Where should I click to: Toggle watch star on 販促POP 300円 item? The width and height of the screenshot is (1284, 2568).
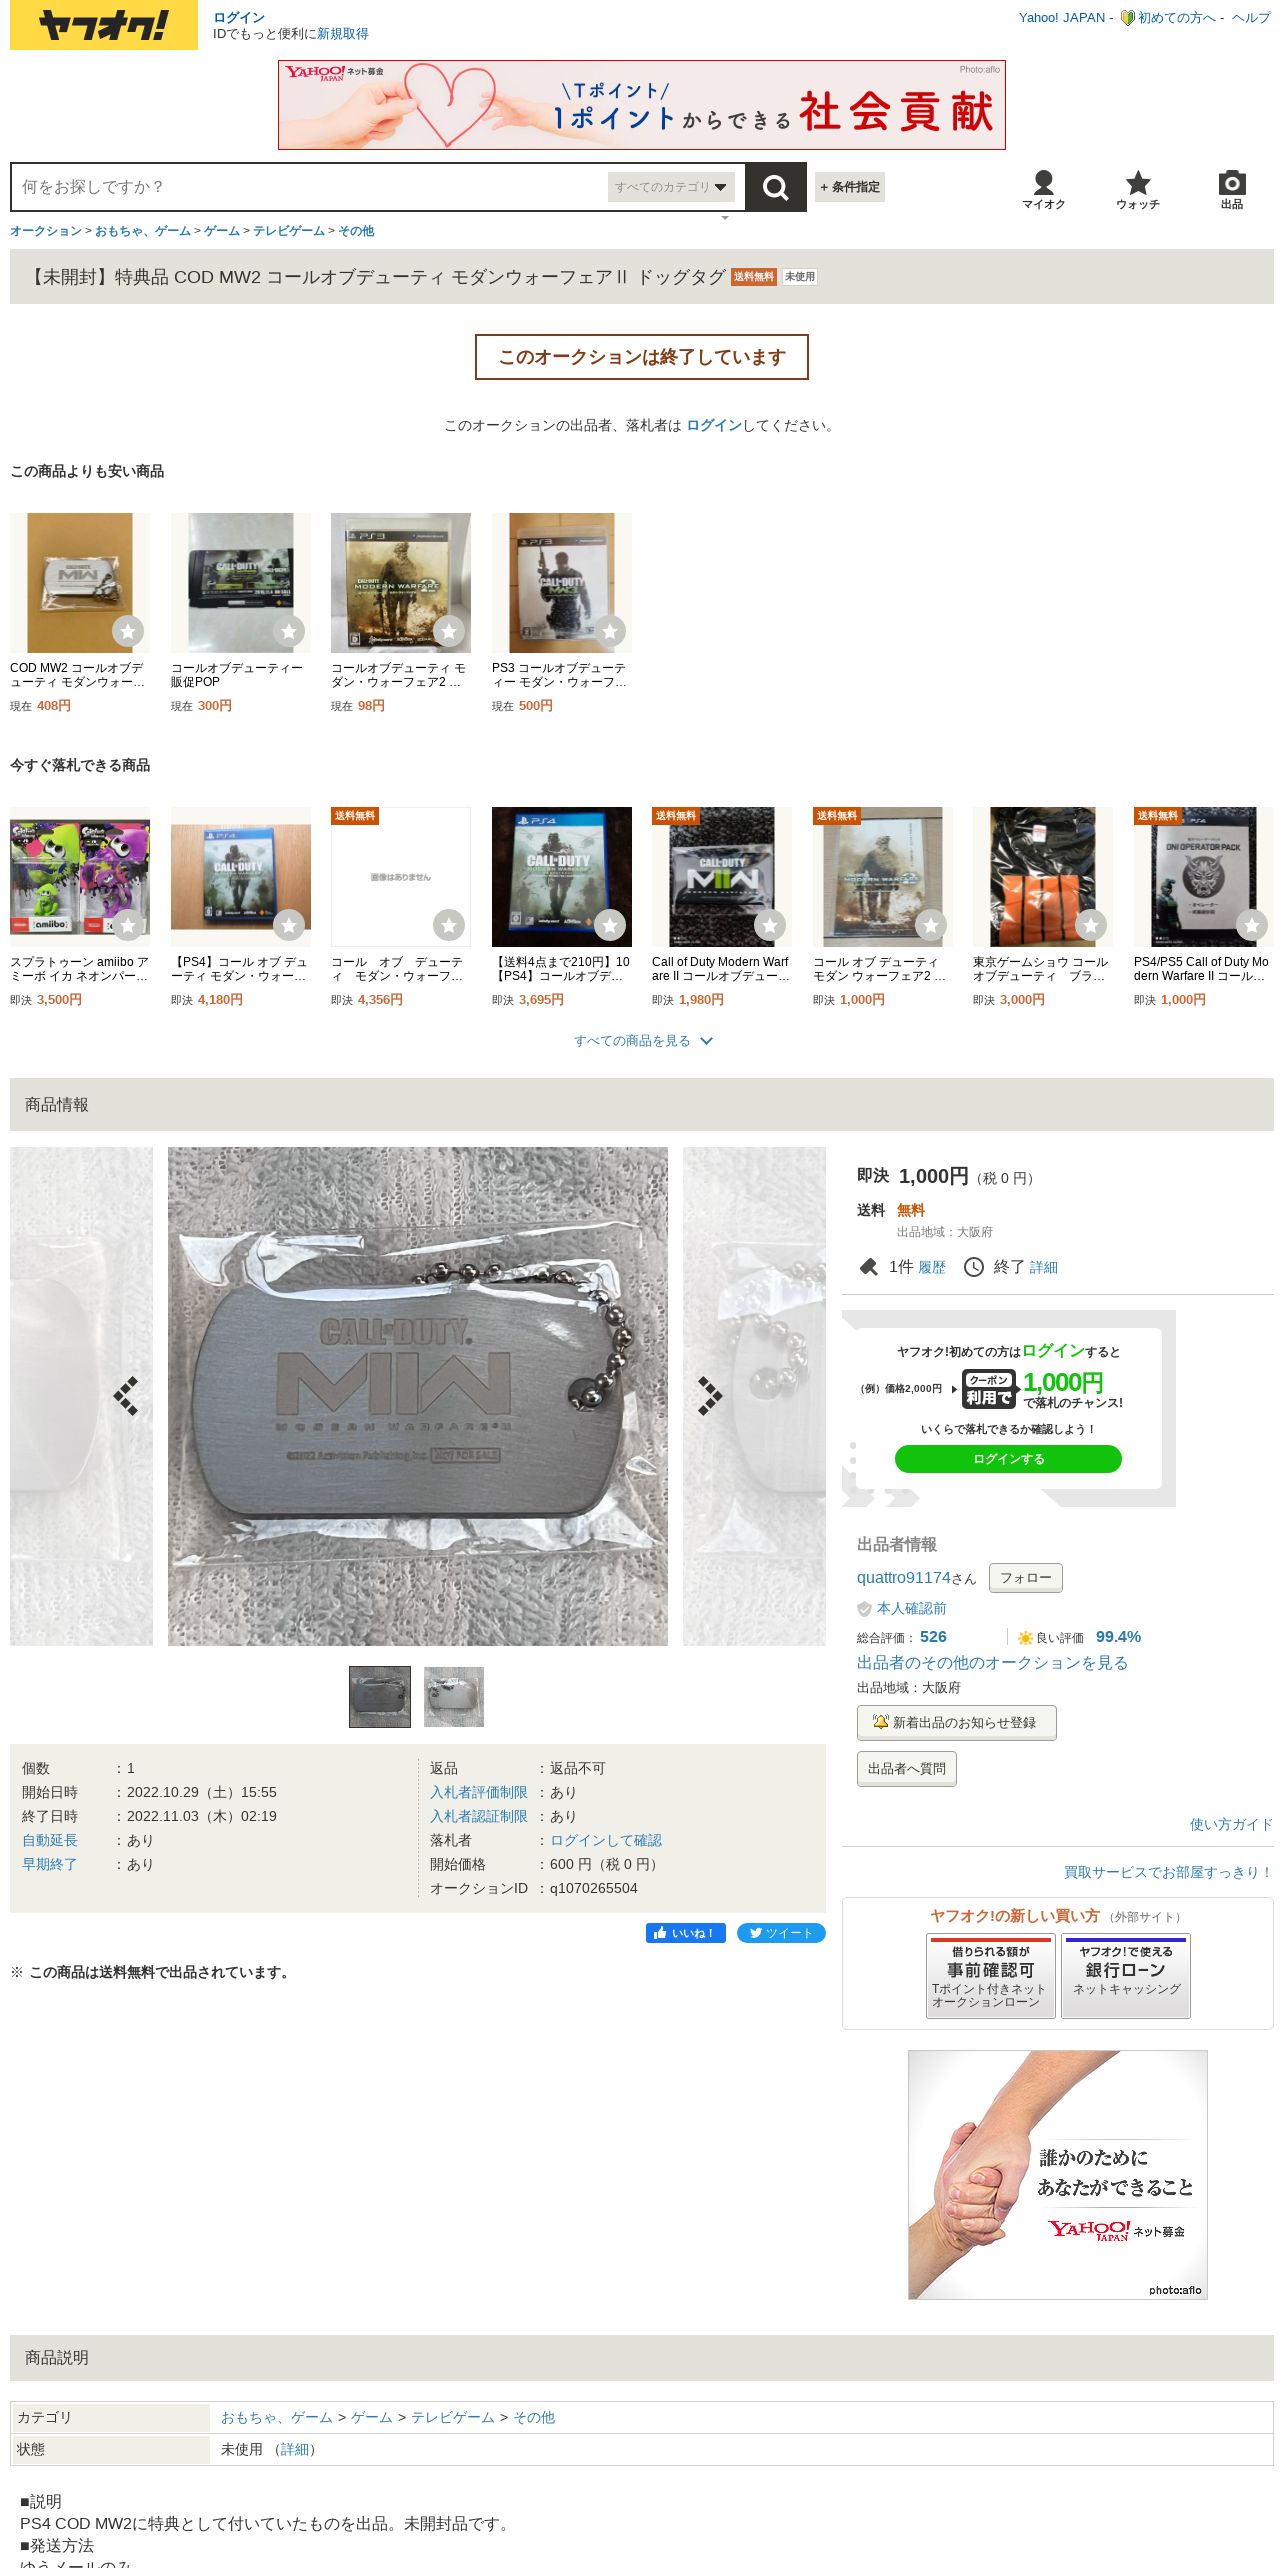coord(289,631)
